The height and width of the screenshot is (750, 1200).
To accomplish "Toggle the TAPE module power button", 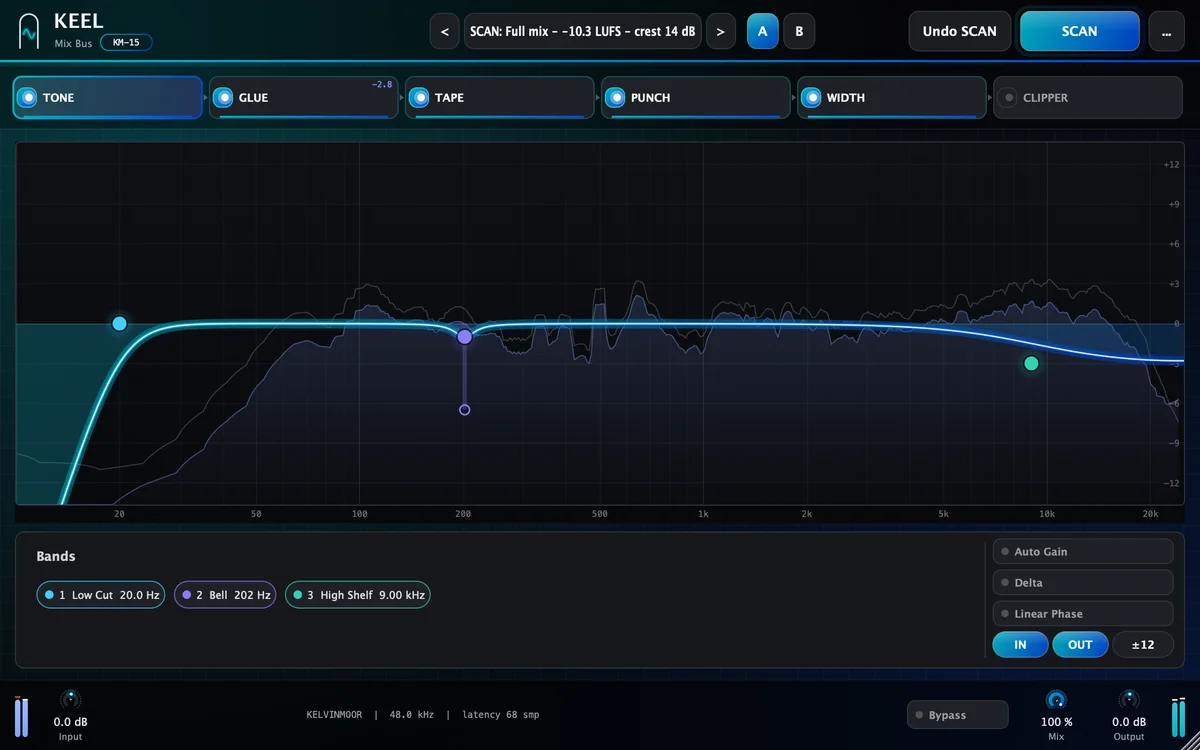I will [420, 98].
